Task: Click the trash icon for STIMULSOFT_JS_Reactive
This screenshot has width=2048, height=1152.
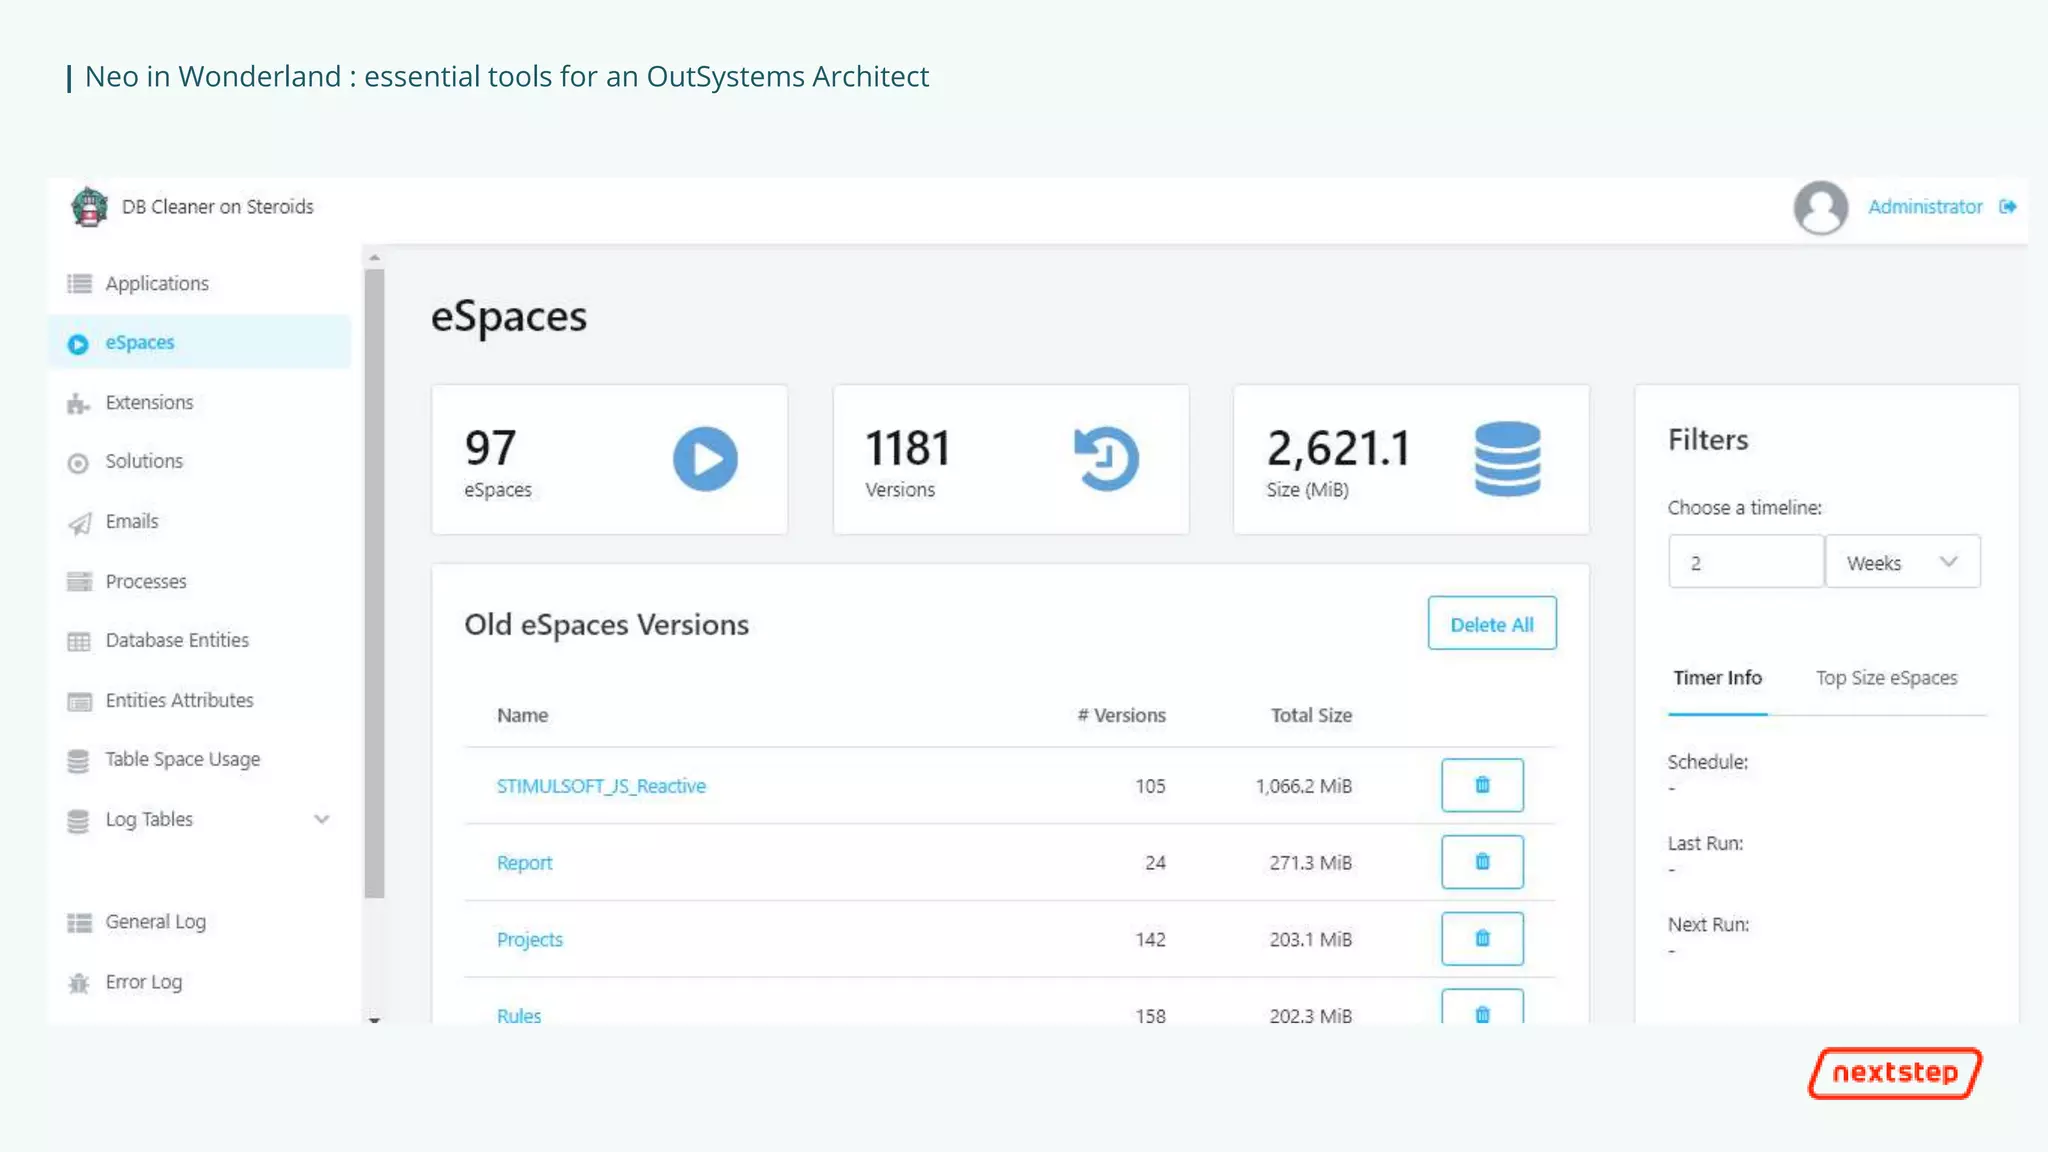Action: [1482, 785]
